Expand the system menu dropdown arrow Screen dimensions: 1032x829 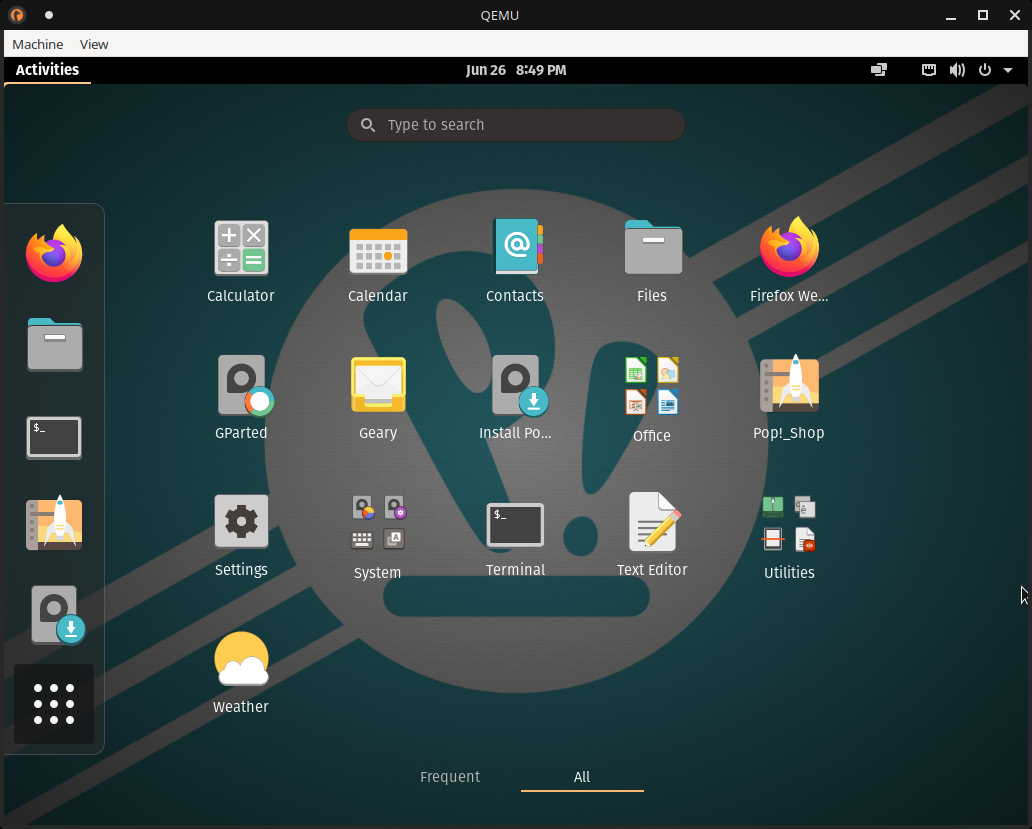click(1008, 70)
